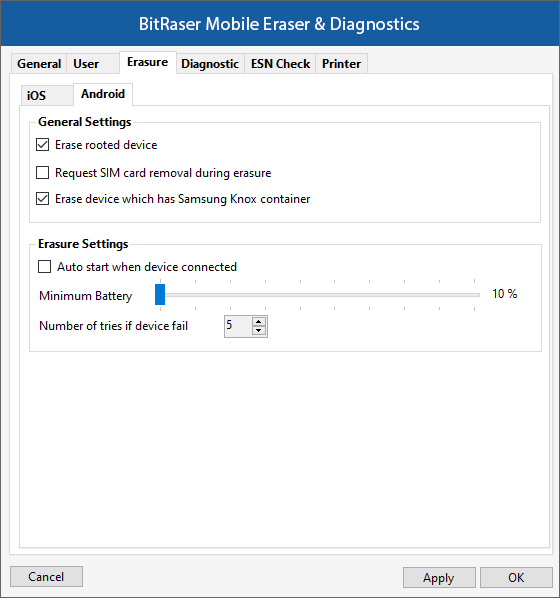Viewport: 560px width, 598px height.
Task: Go to the Diagnostic tab
Action: click(210, 64)
